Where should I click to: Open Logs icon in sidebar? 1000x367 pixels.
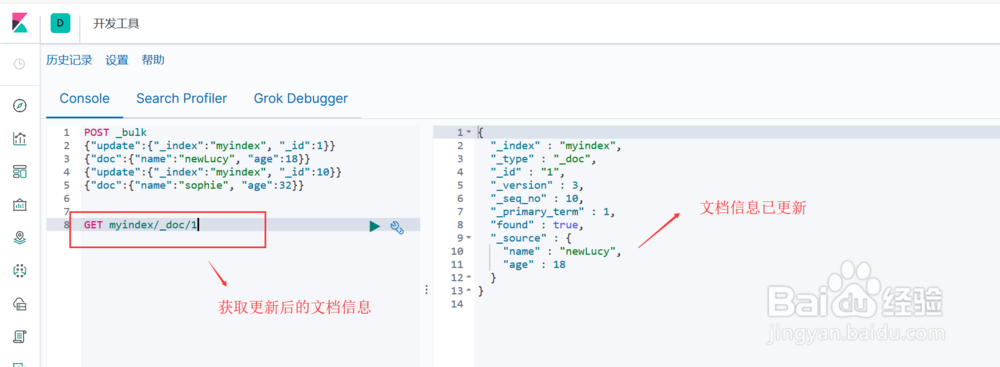(x=20, y=336)
